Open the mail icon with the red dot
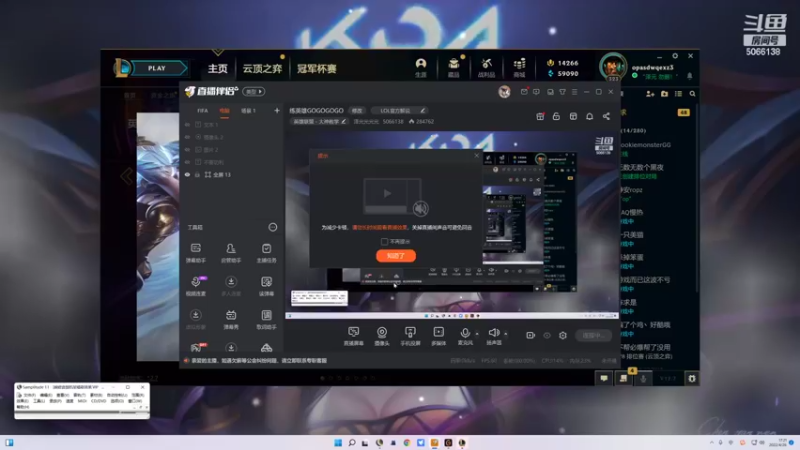This screenshot has height=450, width=800. 524,92
